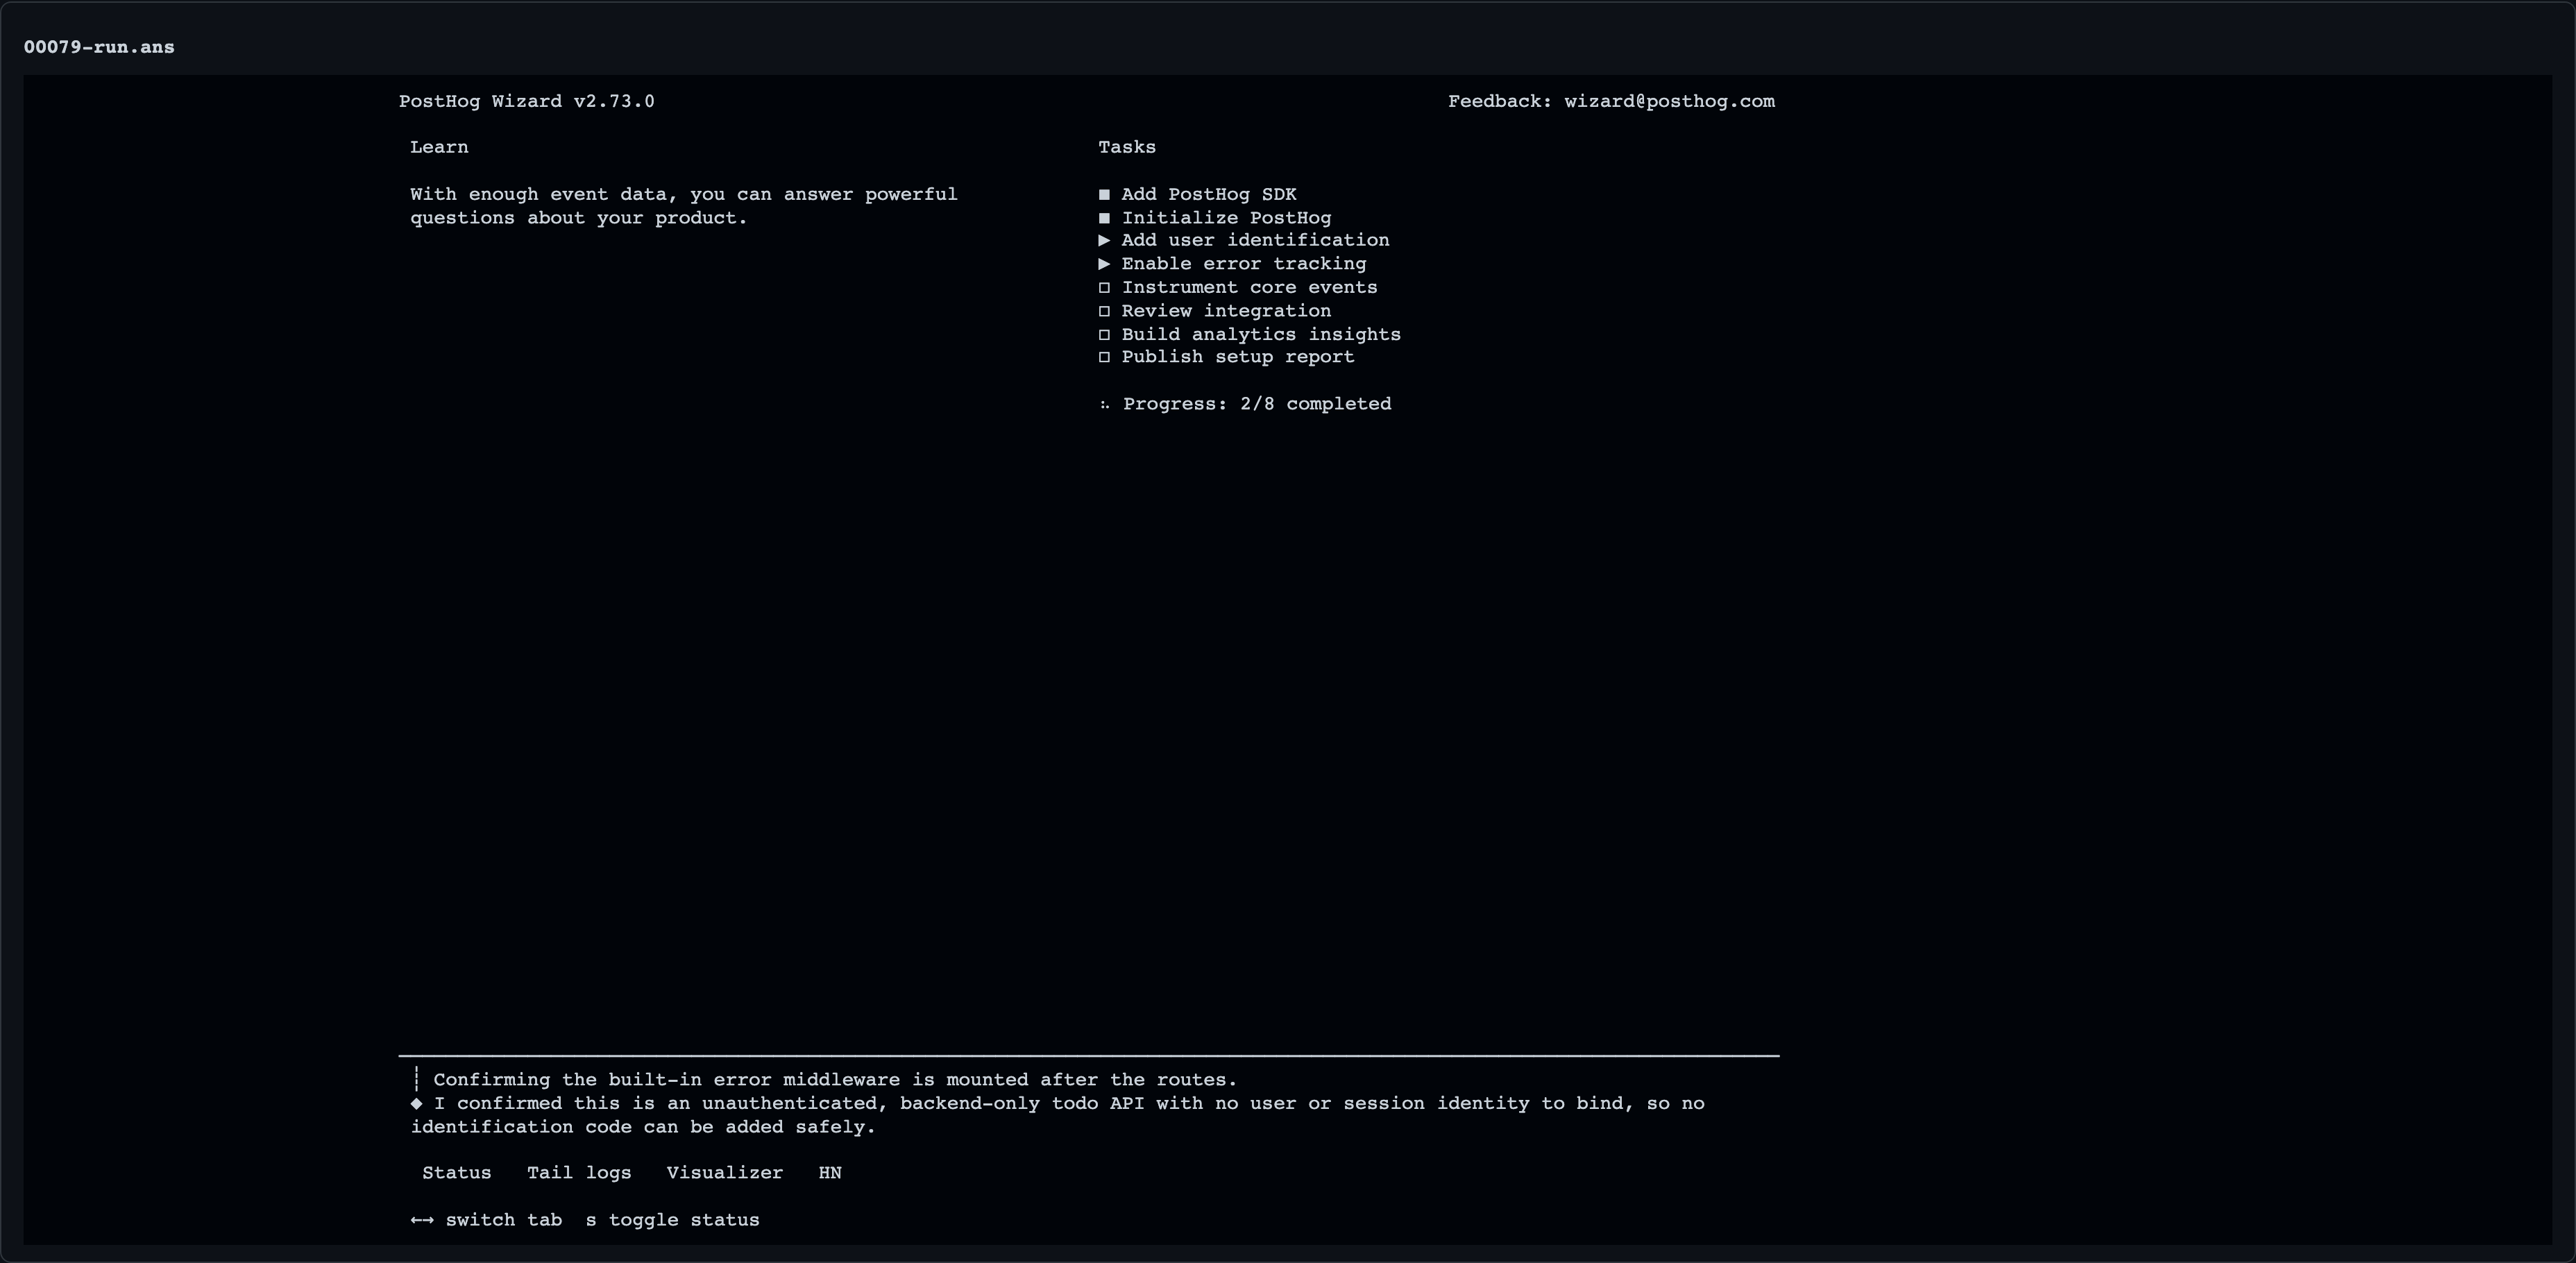Open the Tail logs tab

click(579, 1173)
